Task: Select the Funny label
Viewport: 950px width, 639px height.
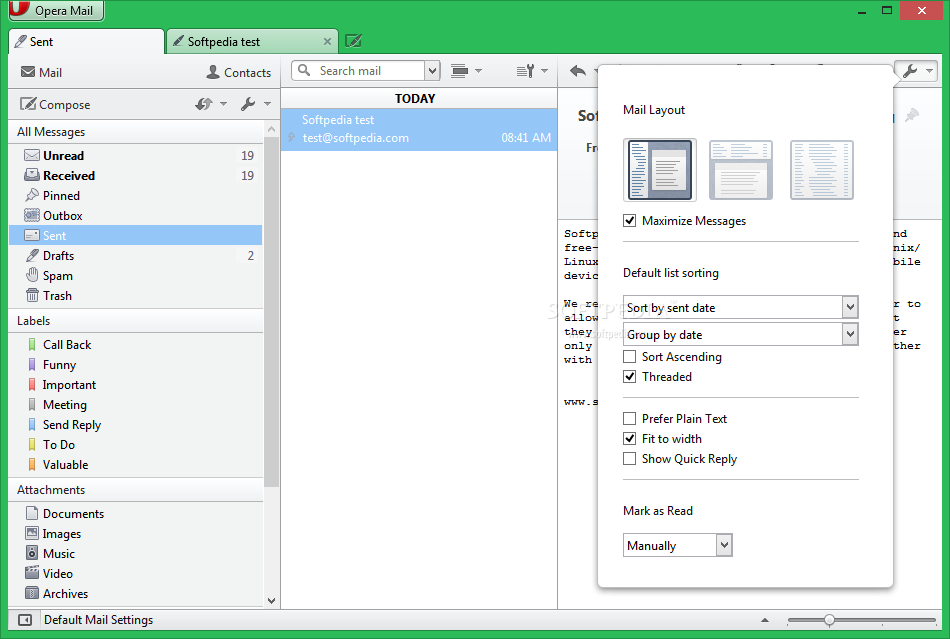Action: pyautogui.click(x=136, y=365)
